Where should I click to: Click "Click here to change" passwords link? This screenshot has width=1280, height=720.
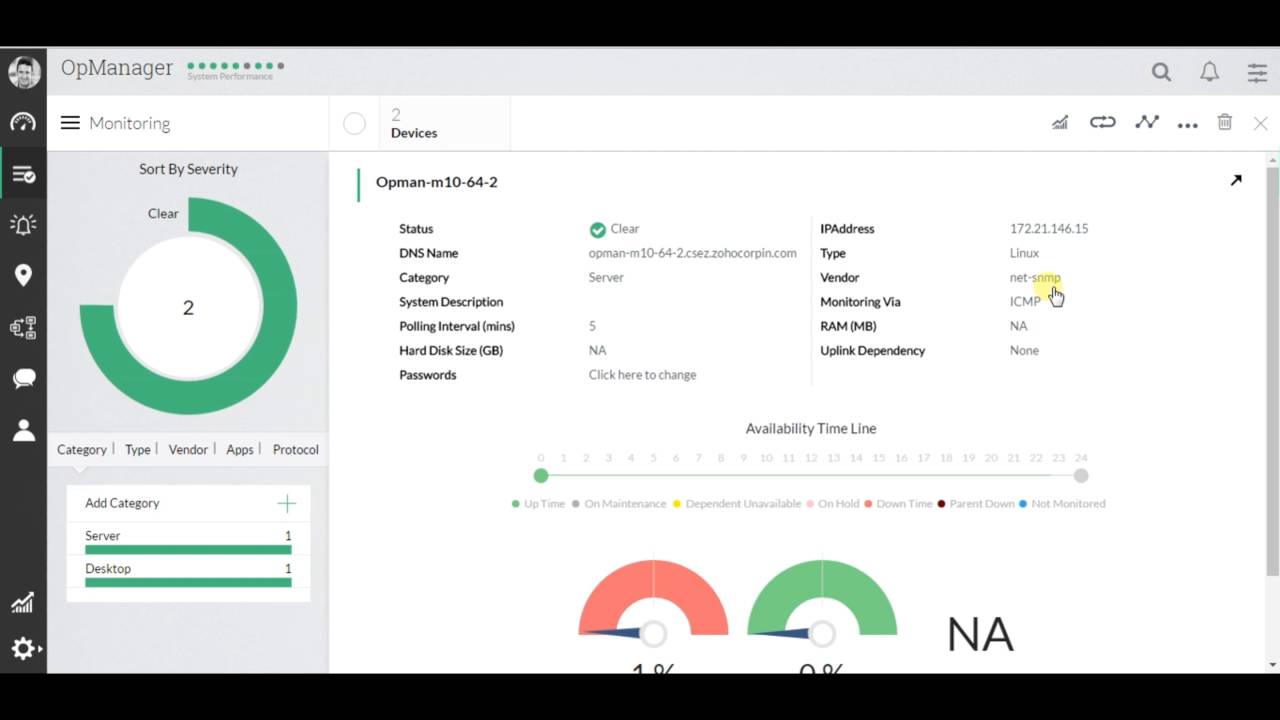pyautogui.click(x=642, y=375)
